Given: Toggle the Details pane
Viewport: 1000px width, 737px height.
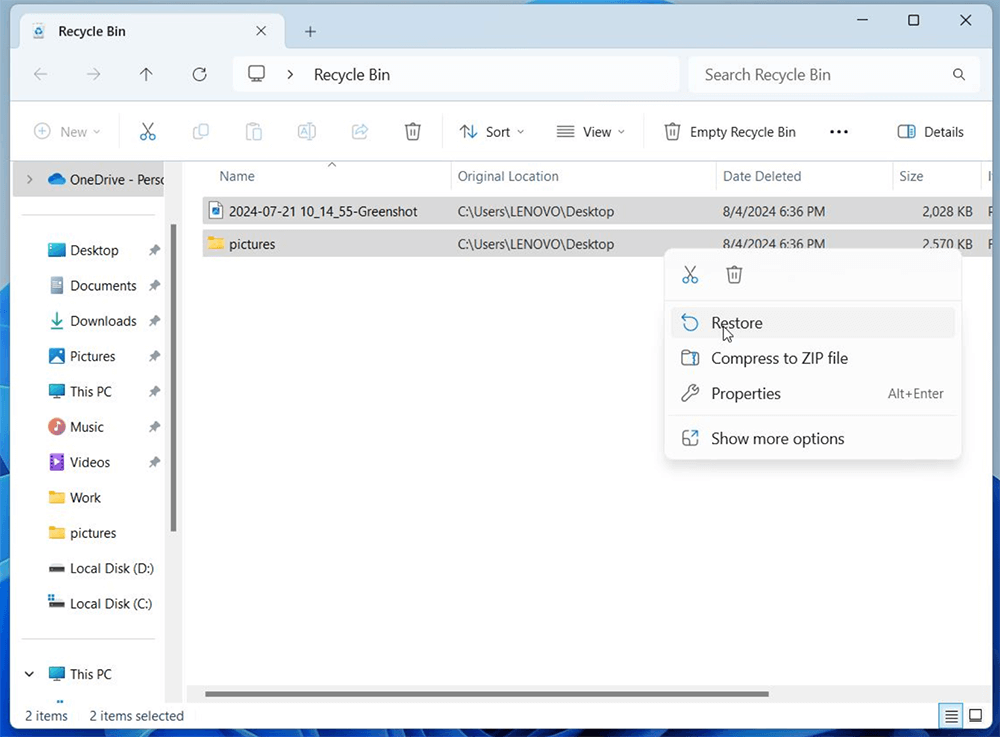Looking at the screenshot, I should click(930, 131).
